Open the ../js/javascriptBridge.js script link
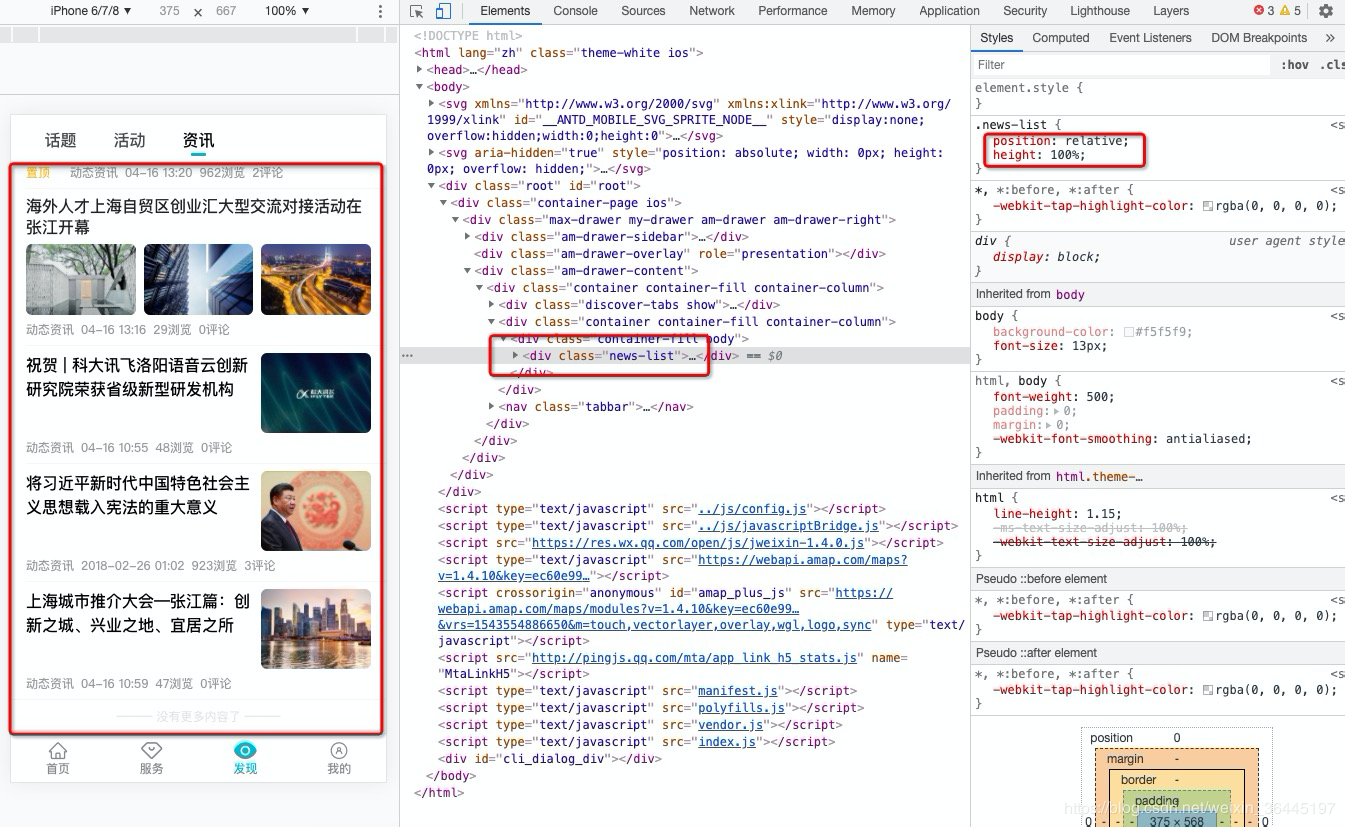 click(x=789, y=526)
